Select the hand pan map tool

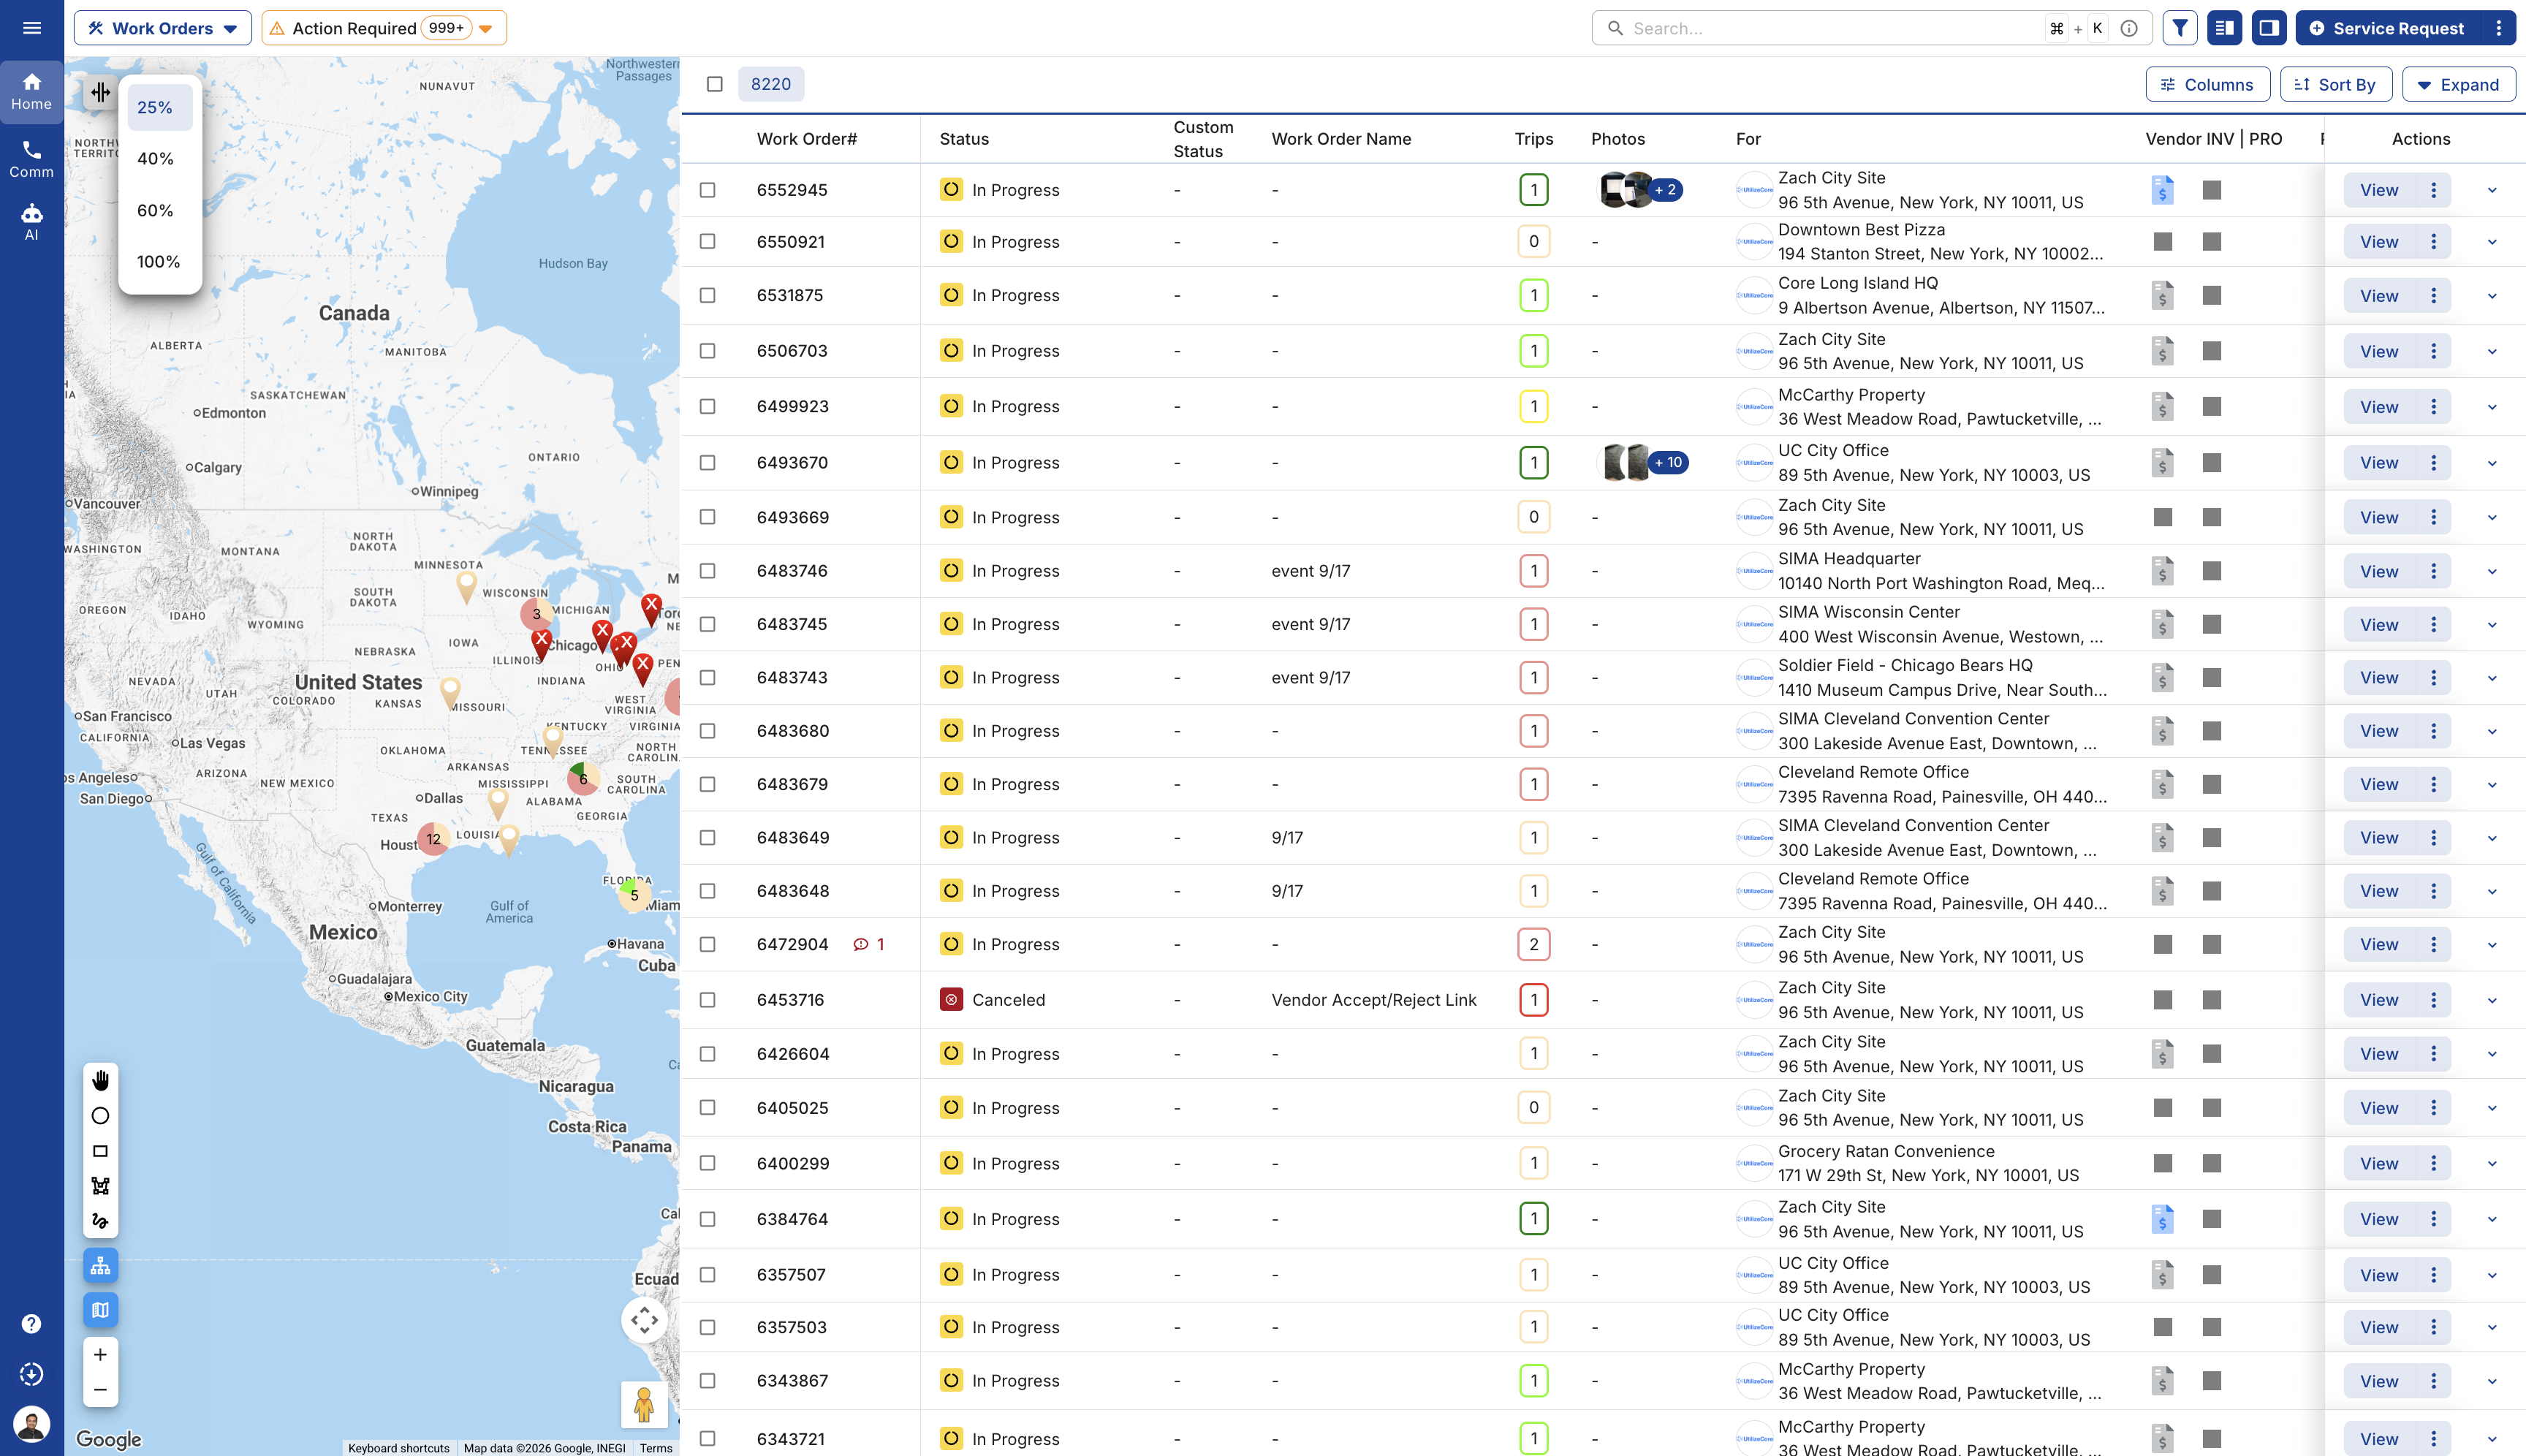(x=100, y=1080)
